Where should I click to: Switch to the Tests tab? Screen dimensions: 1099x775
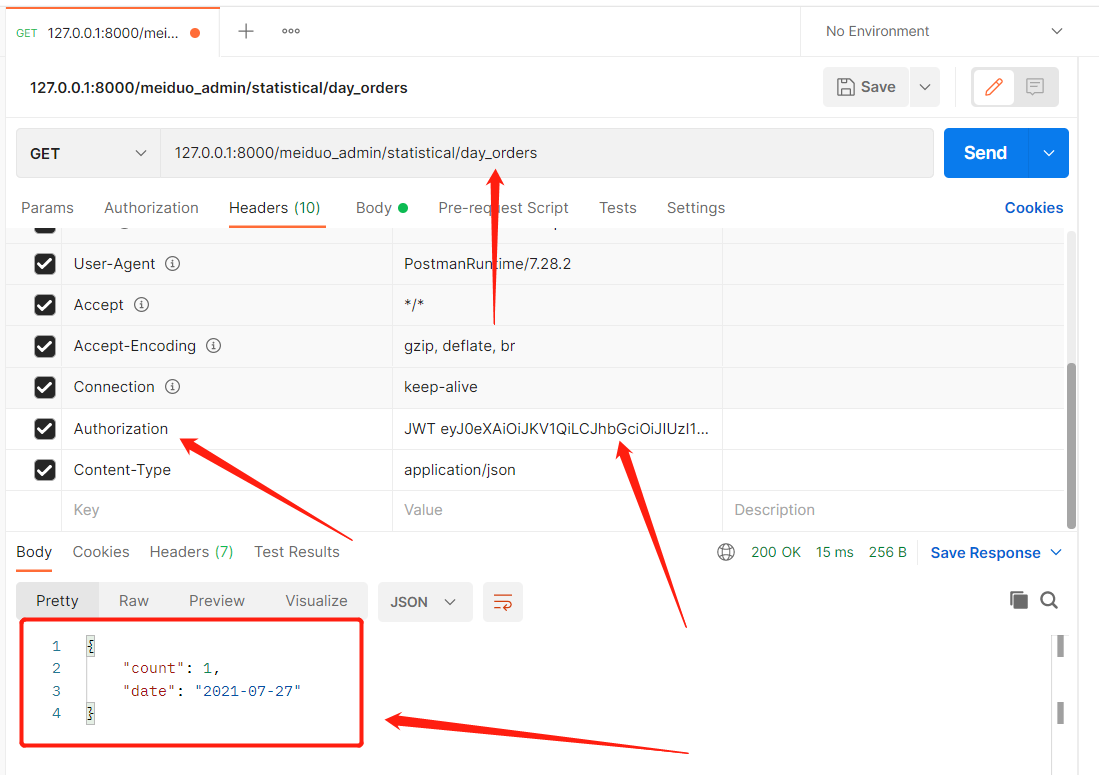(x=617, y=208)
